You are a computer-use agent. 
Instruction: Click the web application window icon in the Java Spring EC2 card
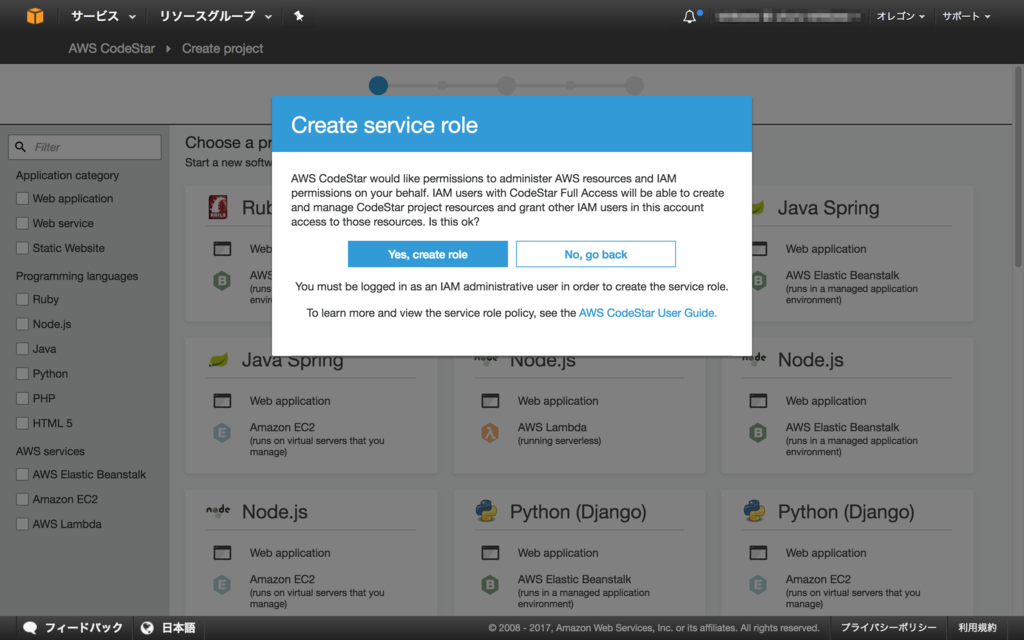(x=222, y=401)
